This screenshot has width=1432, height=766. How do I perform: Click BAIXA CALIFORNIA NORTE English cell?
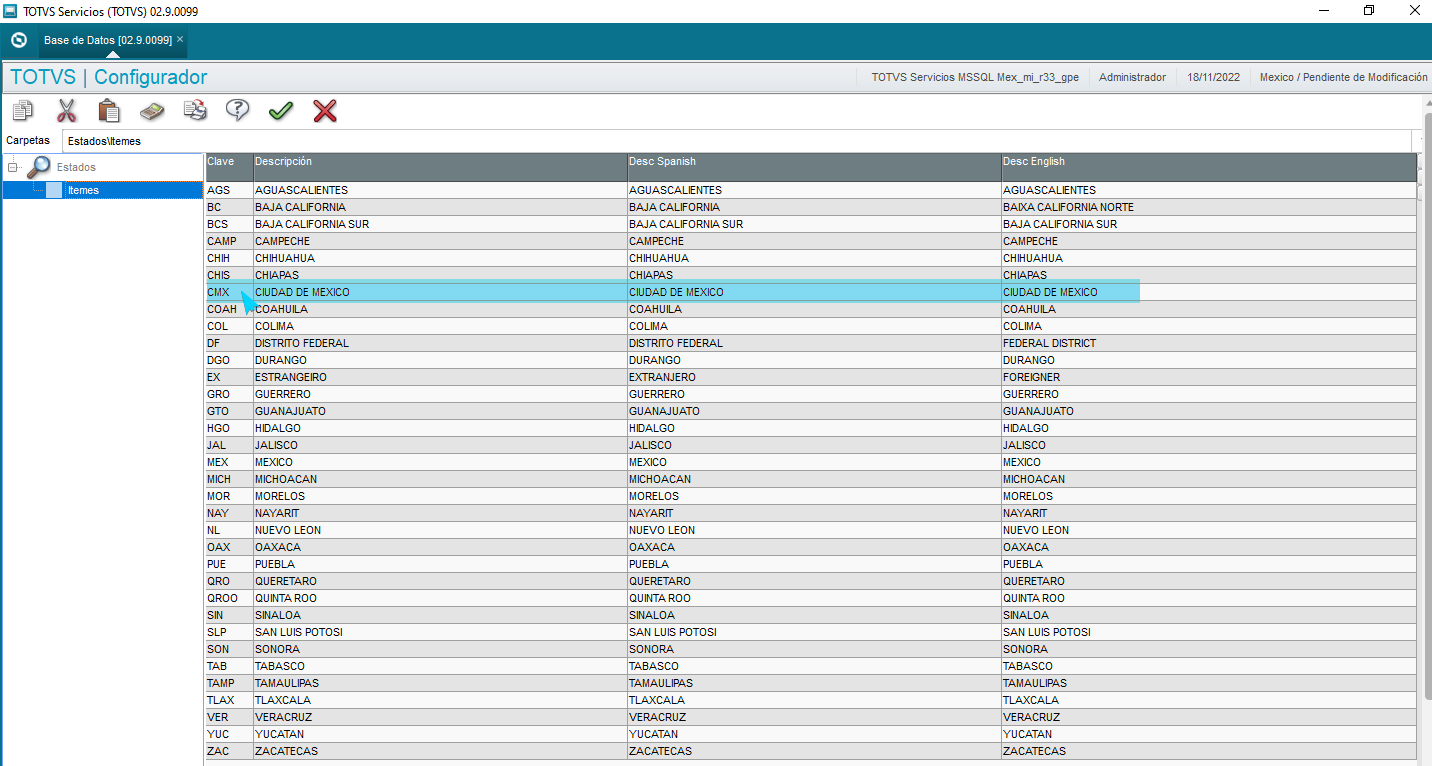point(1209,207)
